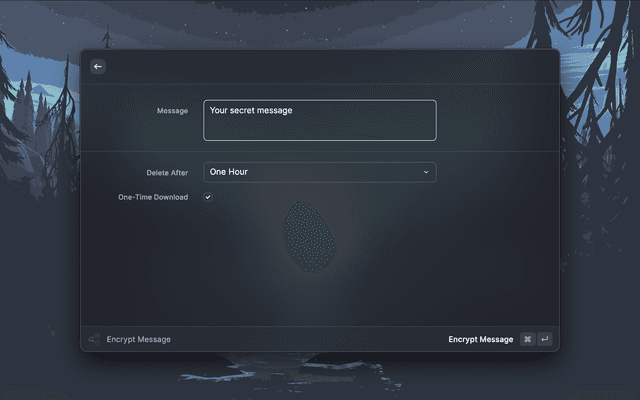640x400 pixels.
Task: Click the Delete After label
Action: pyautogui.click(x=167, y=173)
